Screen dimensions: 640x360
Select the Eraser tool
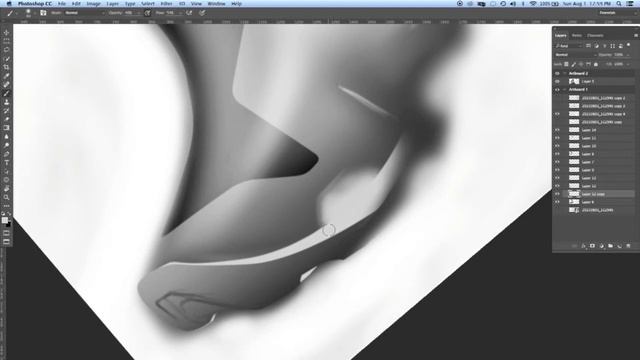point(6,119)
